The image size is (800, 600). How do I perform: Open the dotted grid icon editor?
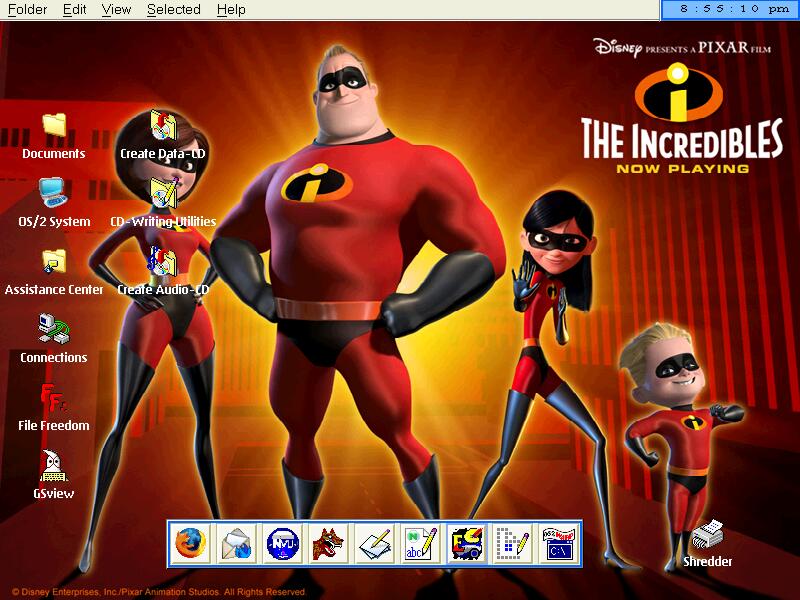pyautogui.click(x=512, y=544)
